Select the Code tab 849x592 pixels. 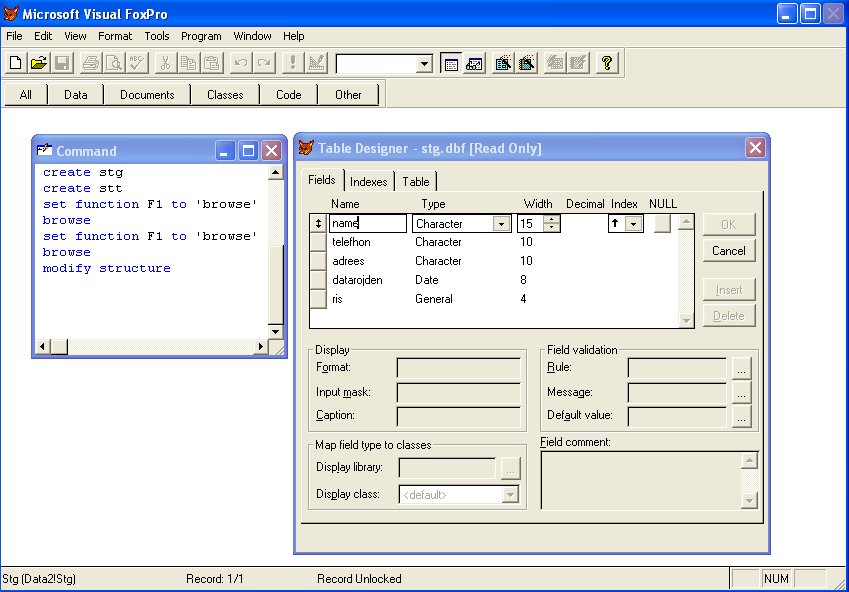(289, 95)
